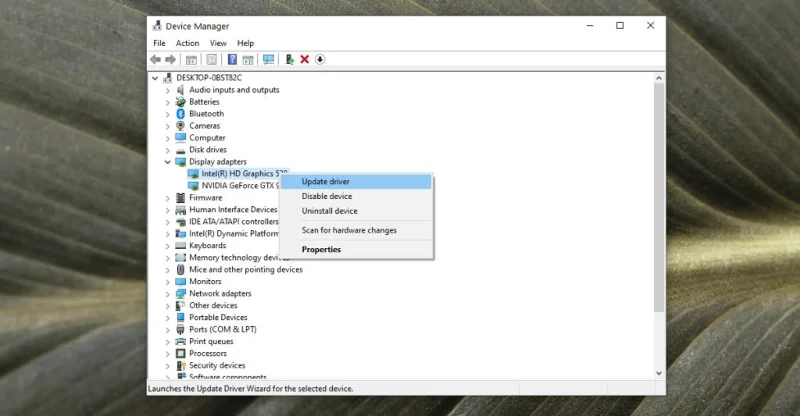800x416 pixels.
Task: Select the IDE ATA/ATAPI controllers item
Action: click(x=234, y=222)
